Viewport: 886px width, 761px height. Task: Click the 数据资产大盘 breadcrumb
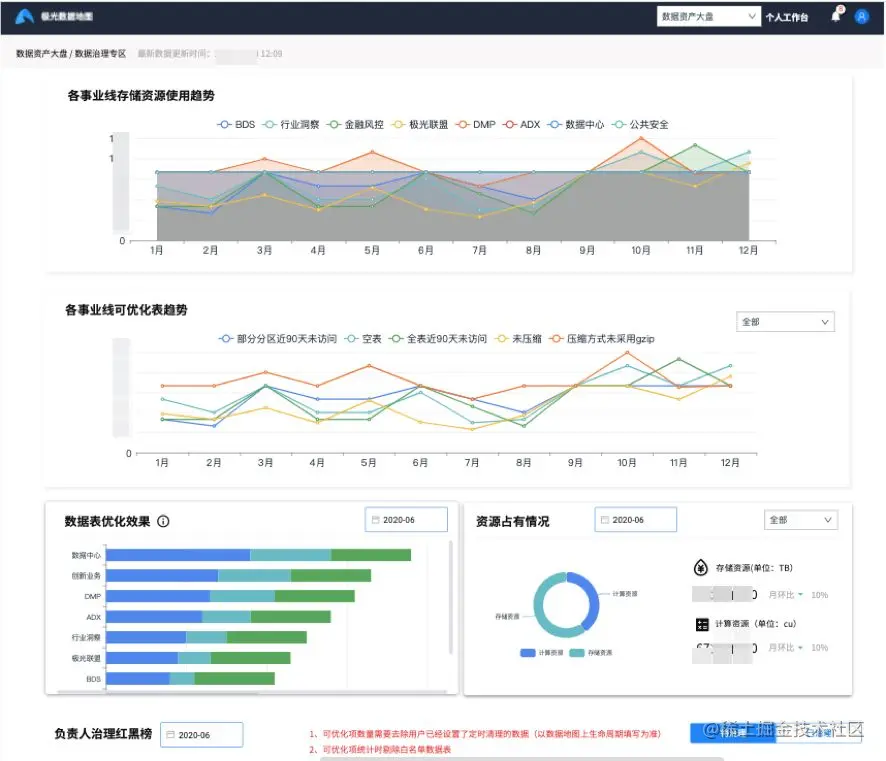click(x=41, y=53)
